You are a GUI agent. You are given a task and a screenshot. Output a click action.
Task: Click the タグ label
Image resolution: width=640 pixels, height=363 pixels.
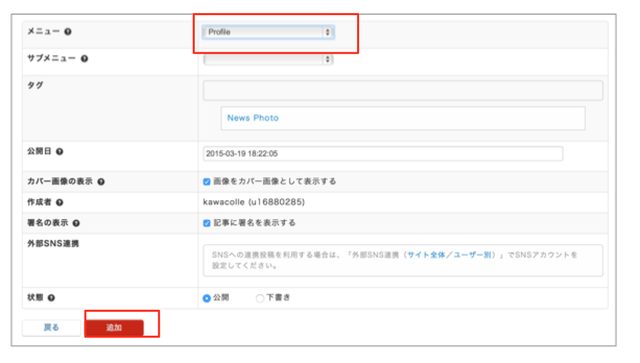click(35, 85)
